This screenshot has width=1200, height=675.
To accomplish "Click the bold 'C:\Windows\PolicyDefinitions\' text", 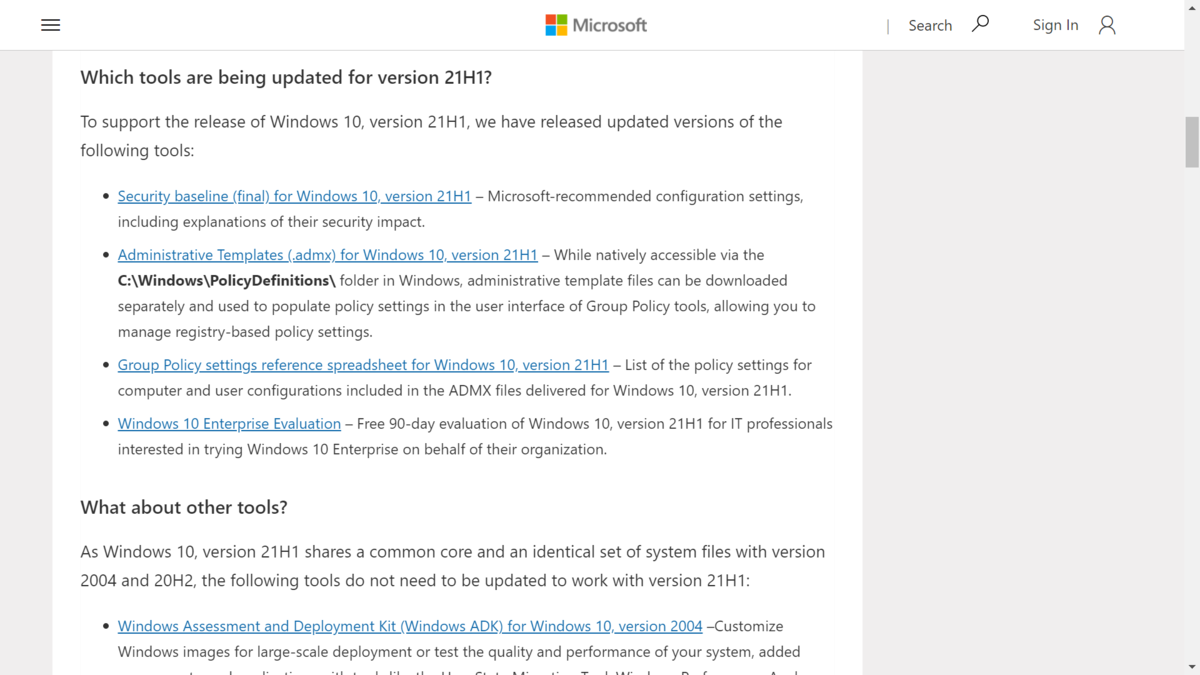I will coord(227,281).
